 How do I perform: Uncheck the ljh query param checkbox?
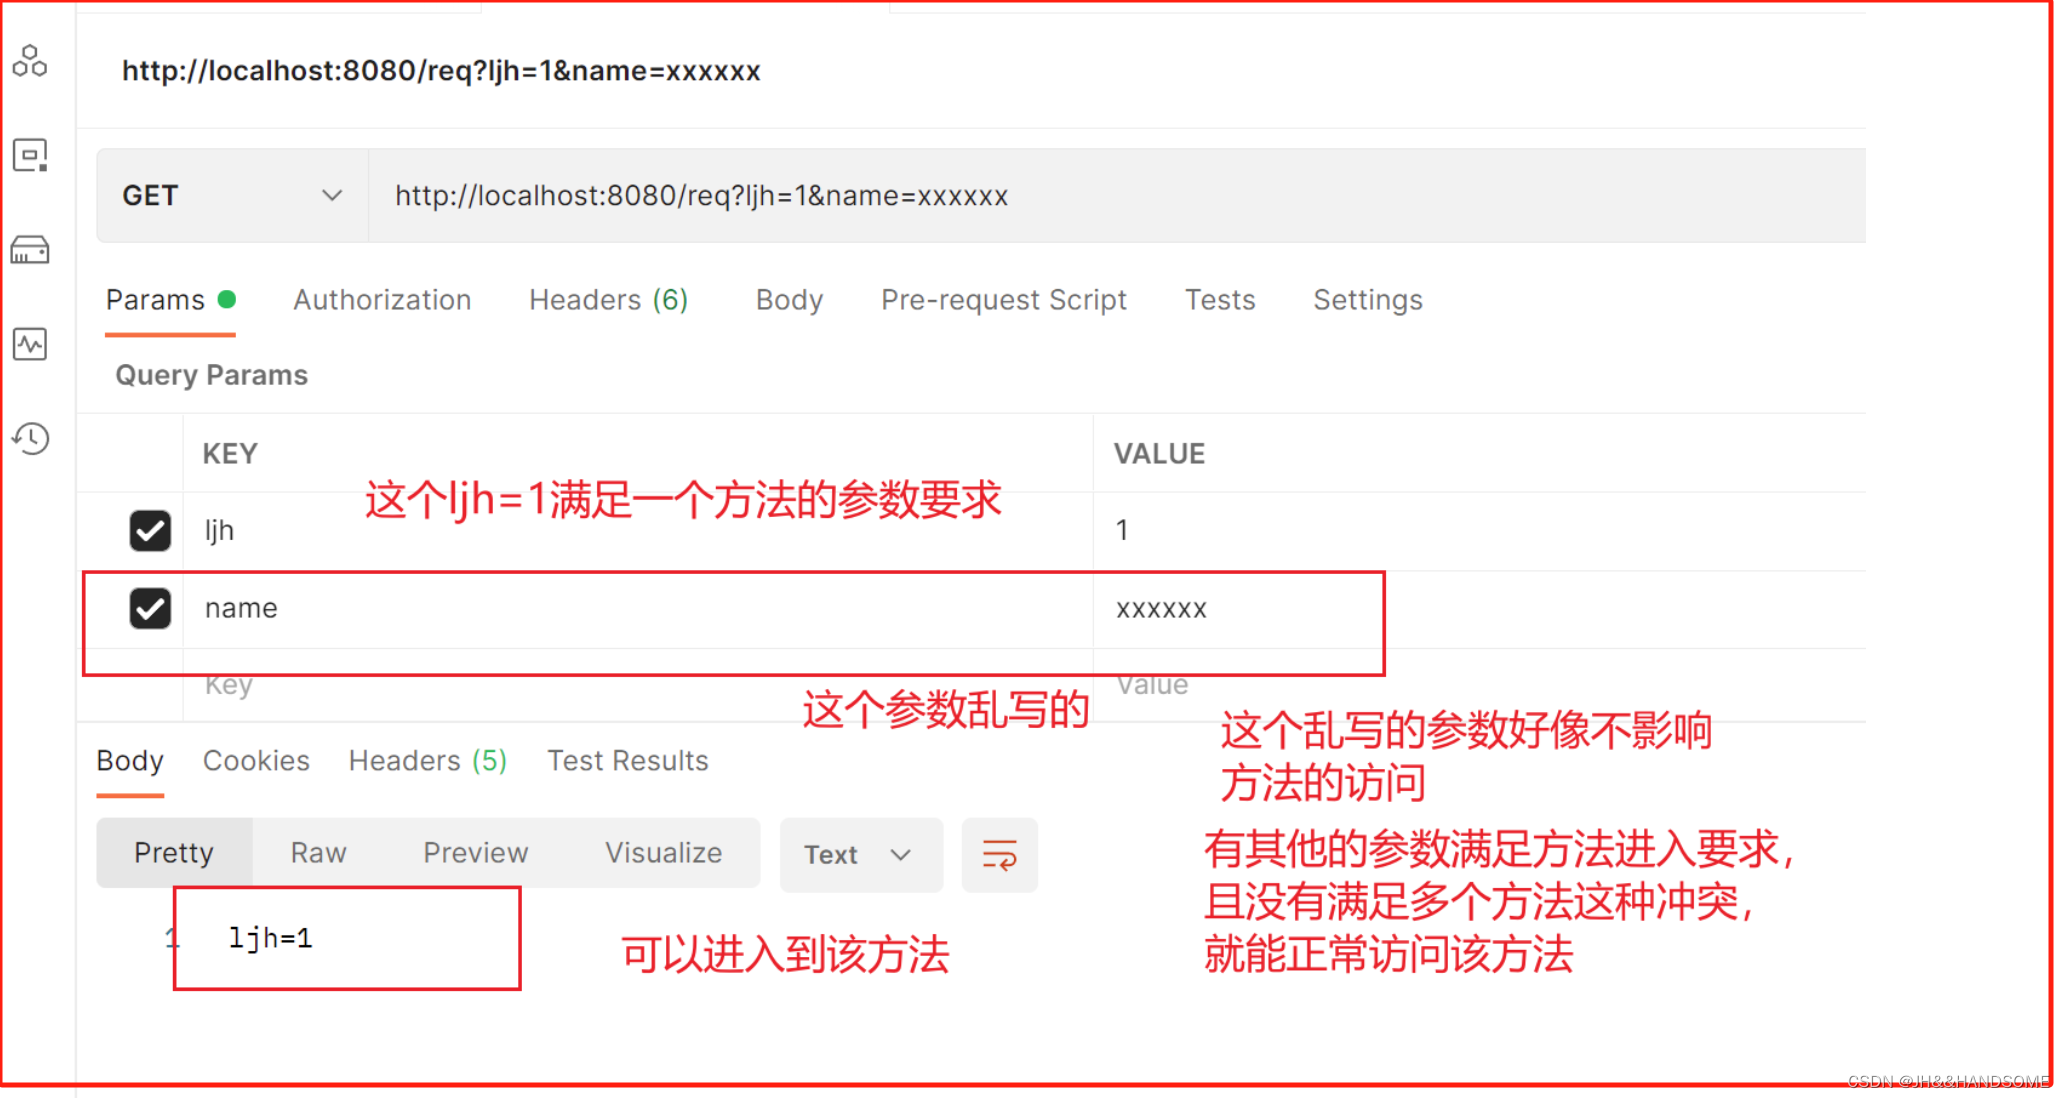click(150, 530)
